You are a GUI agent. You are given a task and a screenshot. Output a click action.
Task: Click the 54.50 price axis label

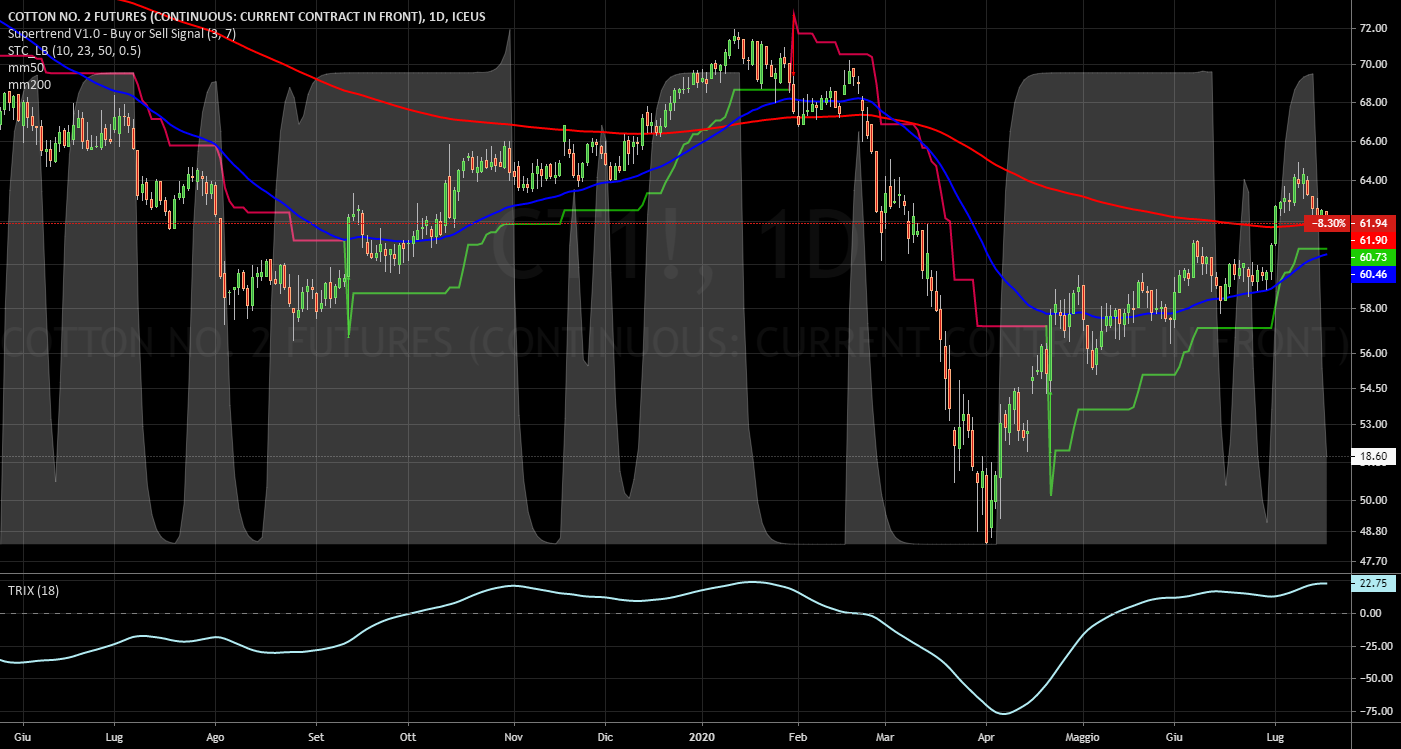pyautogui.click(x=1372, y=388)
